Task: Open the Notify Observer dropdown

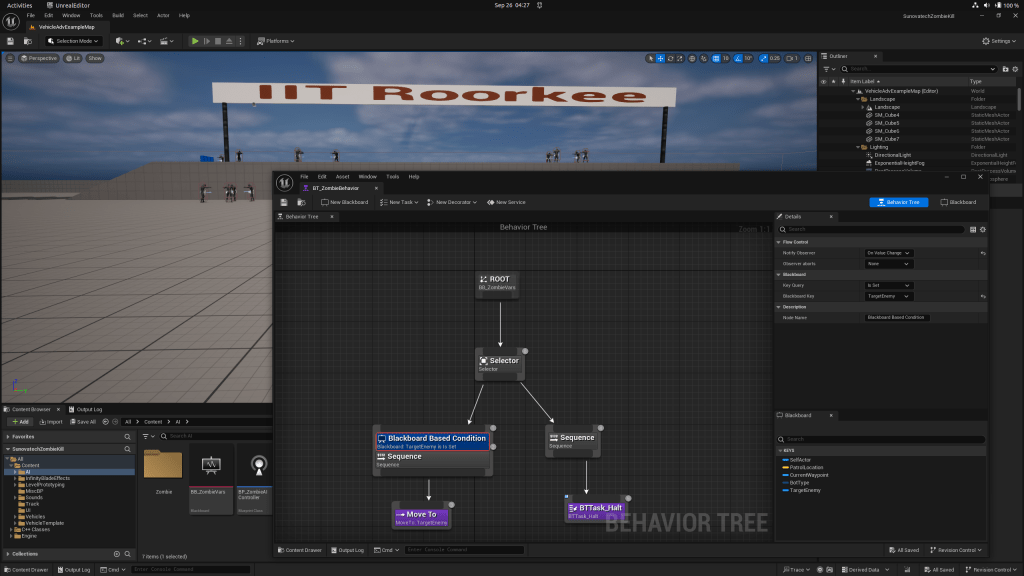Action: pos(888,253)
